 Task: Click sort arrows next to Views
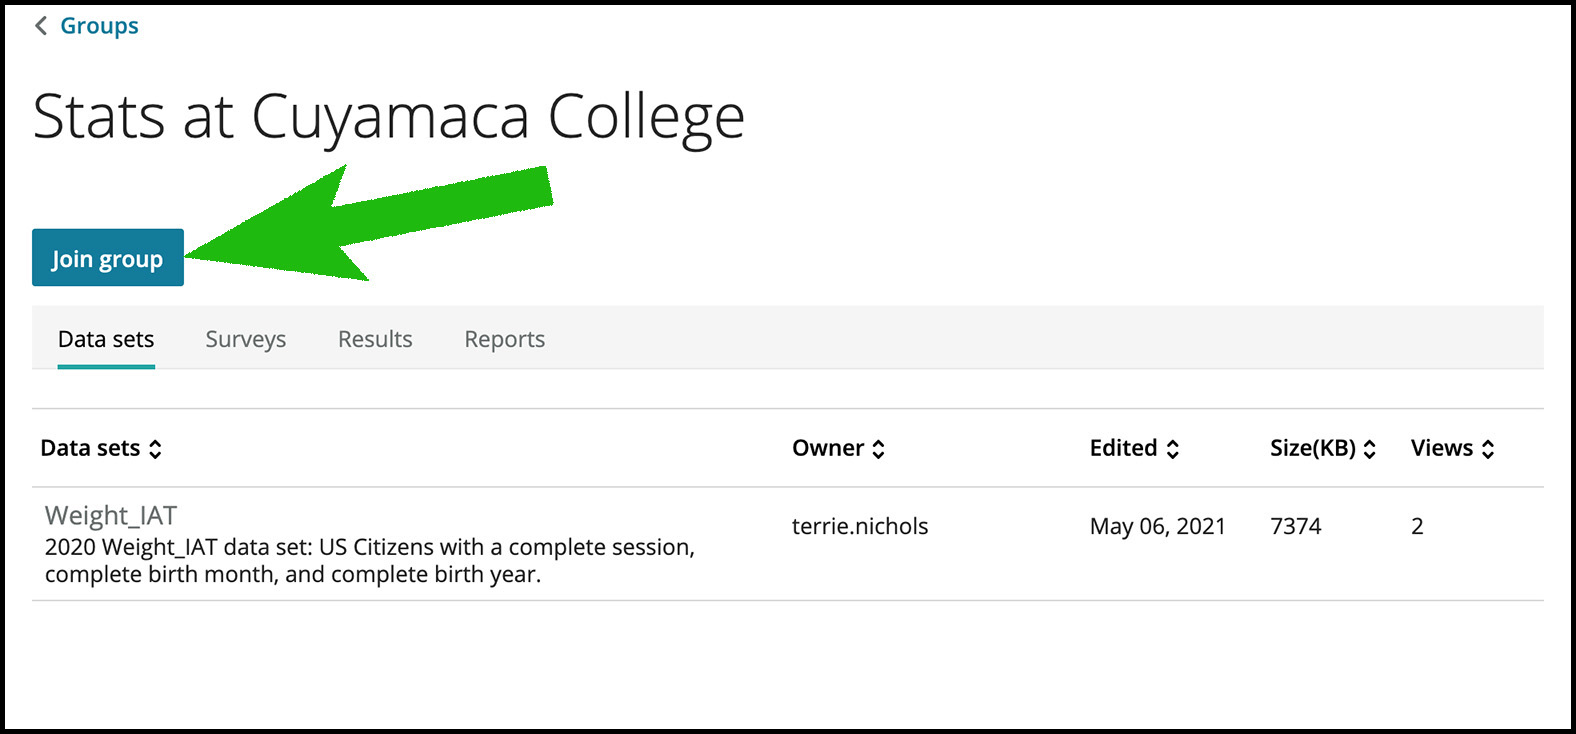pyautogui.click(x=1488, y=449)
